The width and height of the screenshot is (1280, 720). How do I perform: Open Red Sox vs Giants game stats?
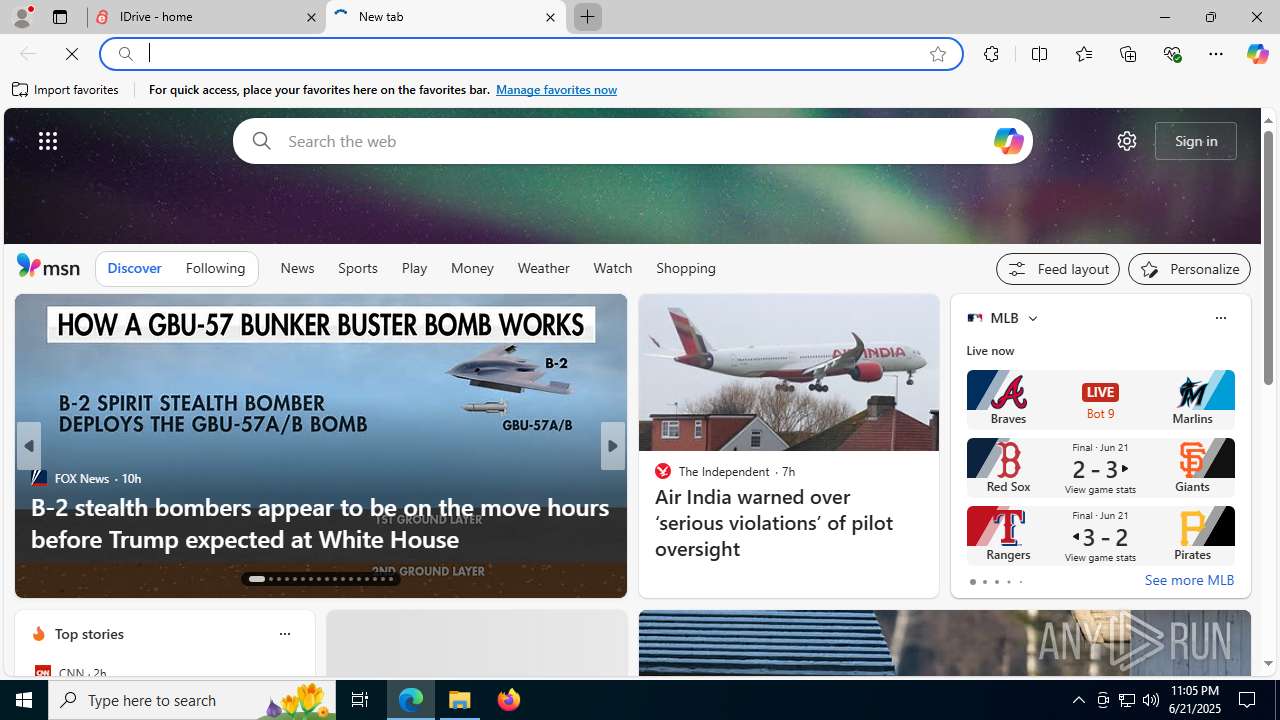click(1100, 467)
